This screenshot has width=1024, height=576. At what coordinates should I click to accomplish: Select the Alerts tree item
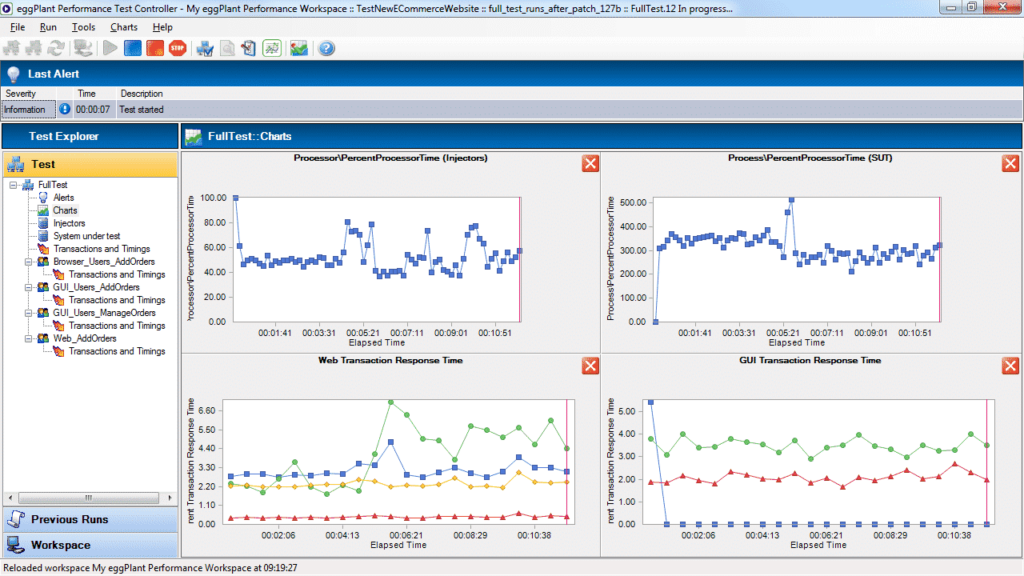[63, 197]
